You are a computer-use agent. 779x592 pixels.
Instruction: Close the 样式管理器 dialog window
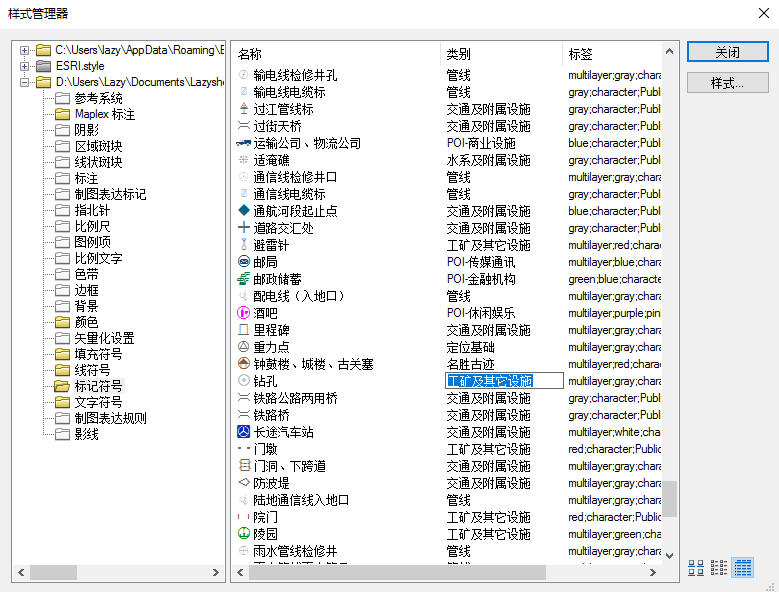click(x=764, y=13)
